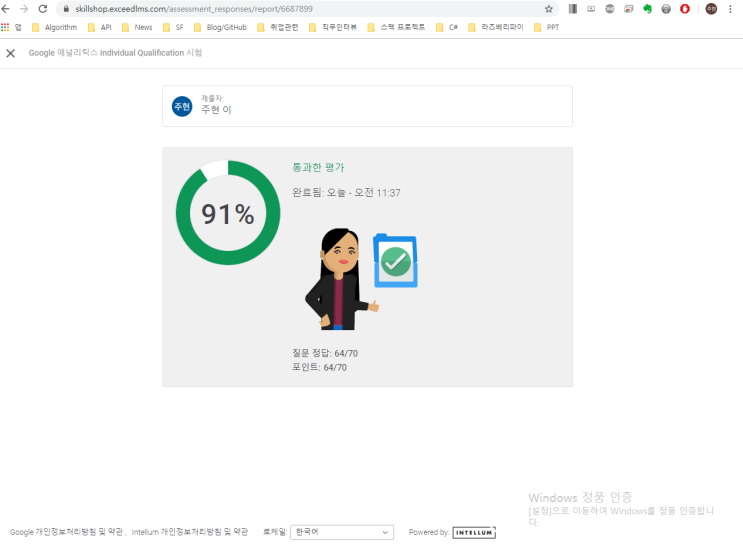Open the PPT bookmark folder

coord(546,27)
